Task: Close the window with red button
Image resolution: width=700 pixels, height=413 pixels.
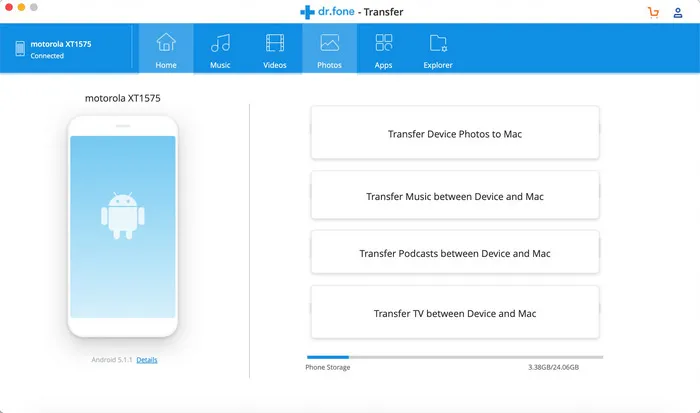Action: click(x=8, y=7)
